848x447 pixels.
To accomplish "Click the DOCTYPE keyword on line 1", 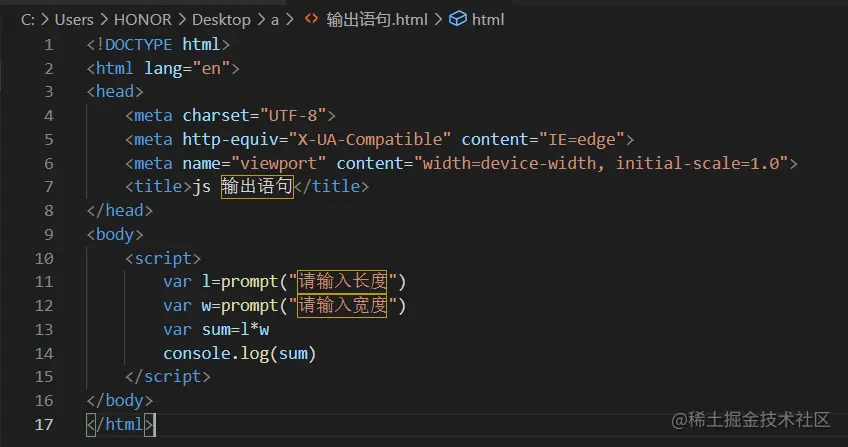I will click(x=138, y=44).
